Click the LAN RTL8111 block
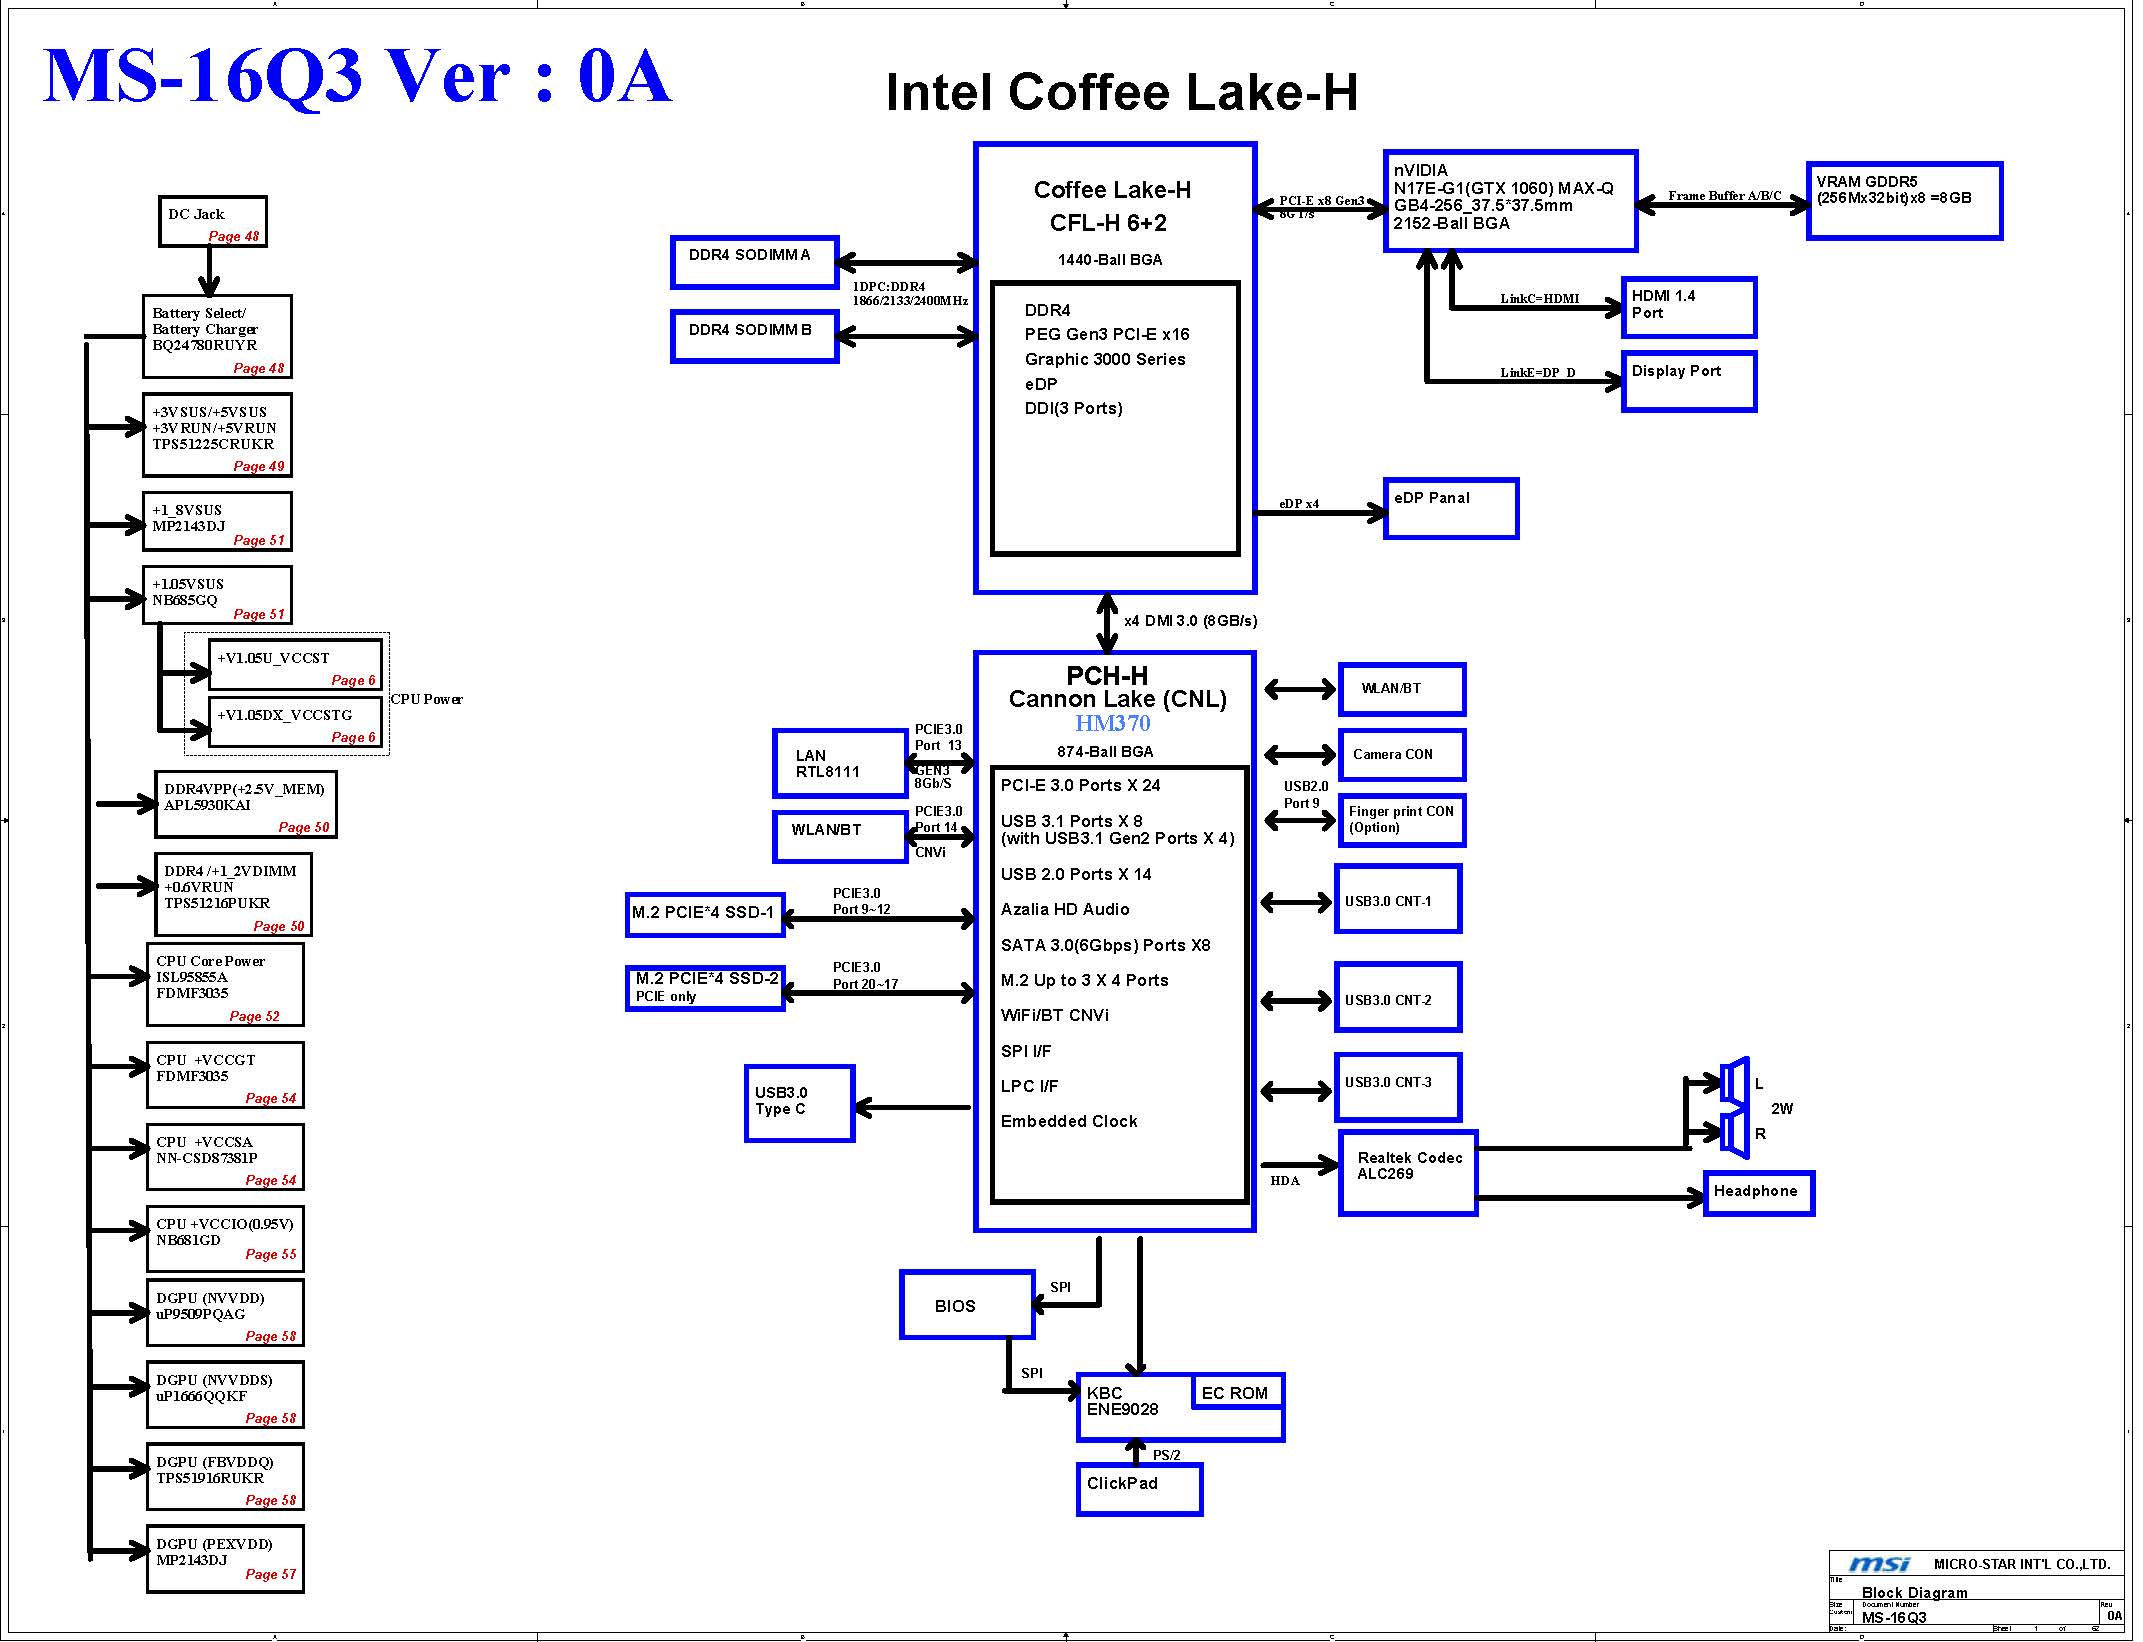 click(840, 763)
